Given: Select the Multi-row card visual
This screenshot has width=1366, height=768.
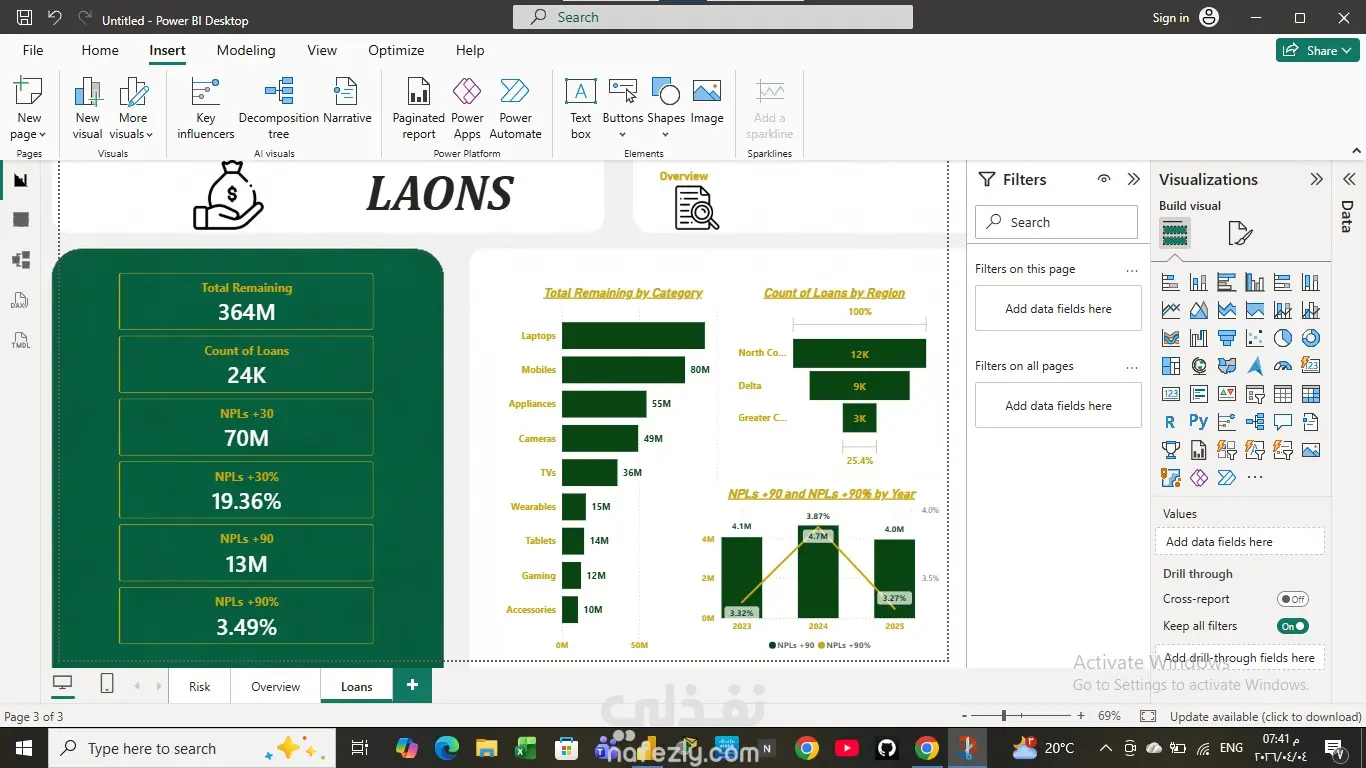Looking at the screenshot, I should pyautogui.click(x=1199, y=394).
